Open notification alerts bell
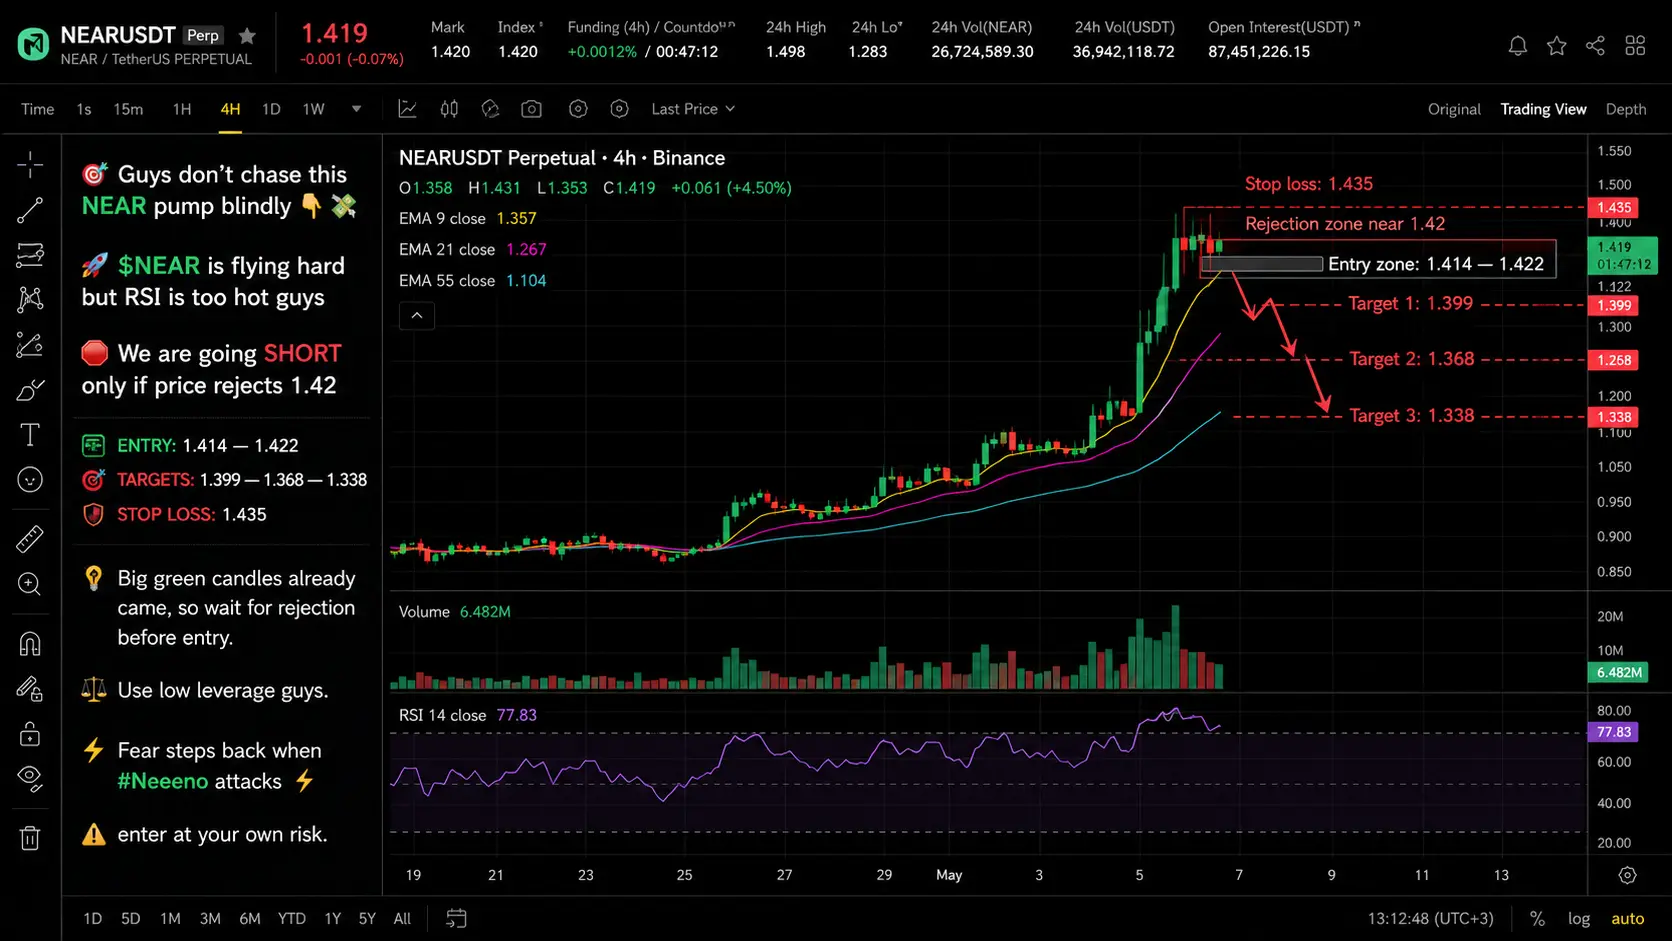The width and height of the screenshot is (1672, 941). click(1518, 45)
